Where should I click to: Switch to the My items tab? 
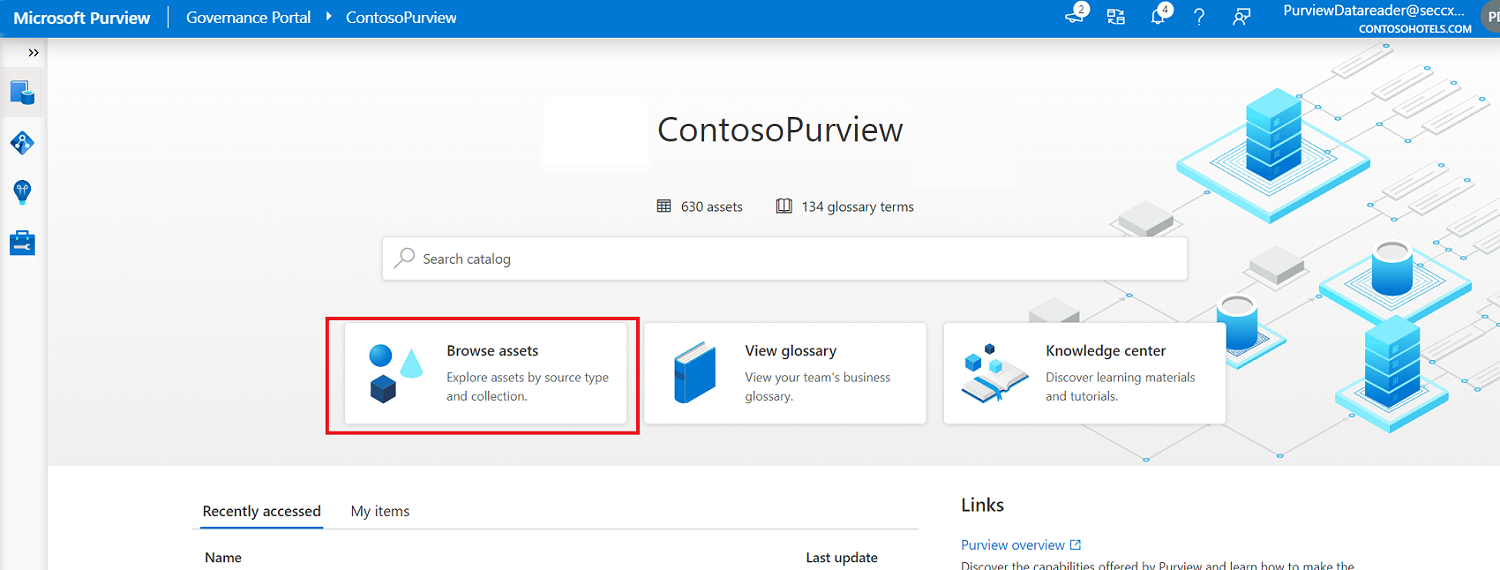tap(380, 511)
